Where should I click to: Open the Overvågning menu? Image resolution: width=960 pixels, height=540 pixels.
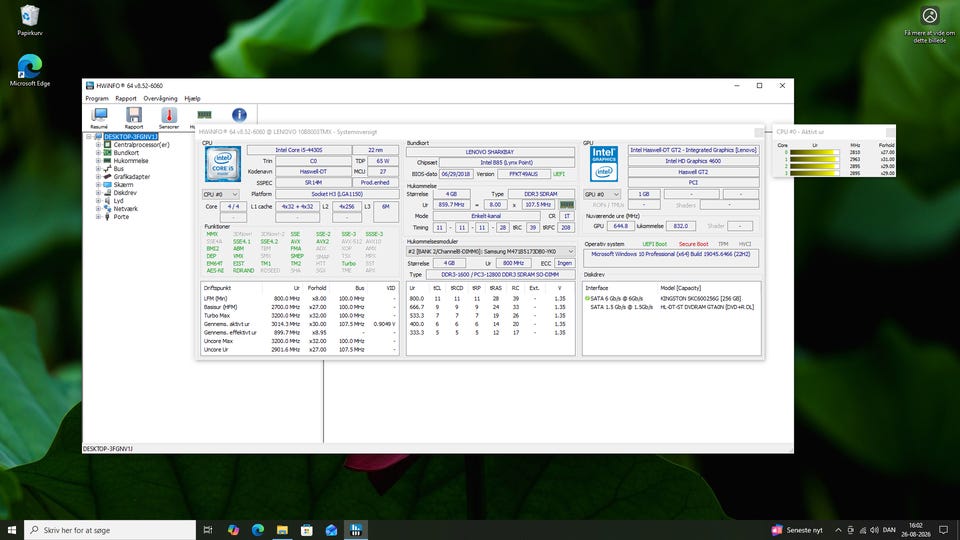[160, 98]
